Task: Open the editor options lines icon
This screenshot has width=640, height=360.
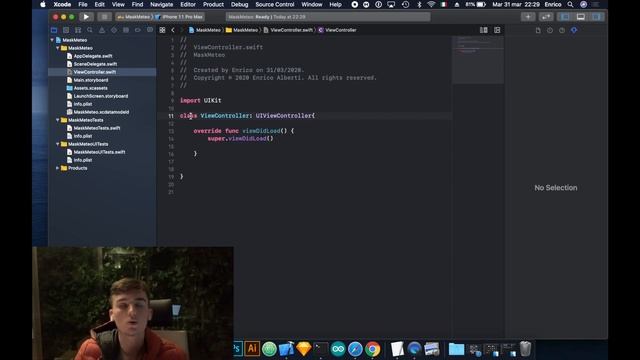Action: click(484, 30)
